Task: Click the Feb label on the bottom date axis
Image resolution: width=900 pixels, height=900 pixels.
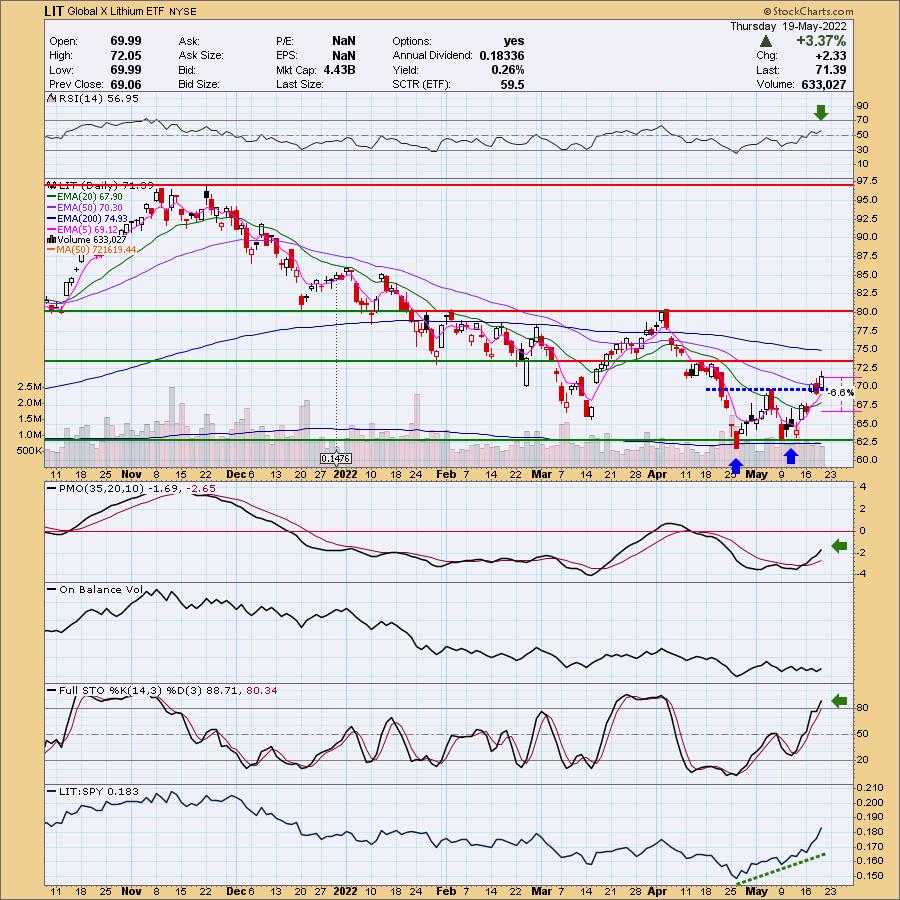Action: [446, 892]
